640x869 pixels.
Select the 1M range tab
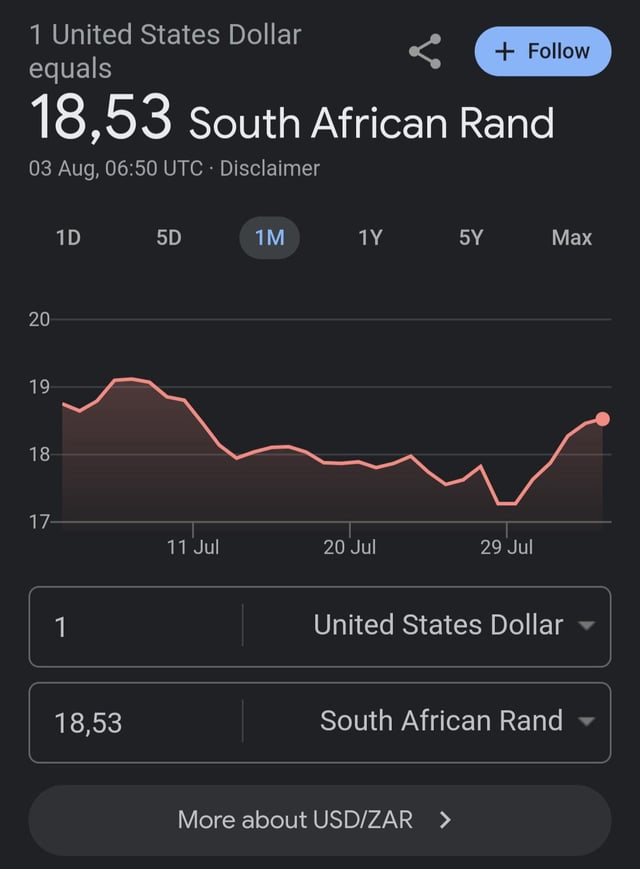270,238
